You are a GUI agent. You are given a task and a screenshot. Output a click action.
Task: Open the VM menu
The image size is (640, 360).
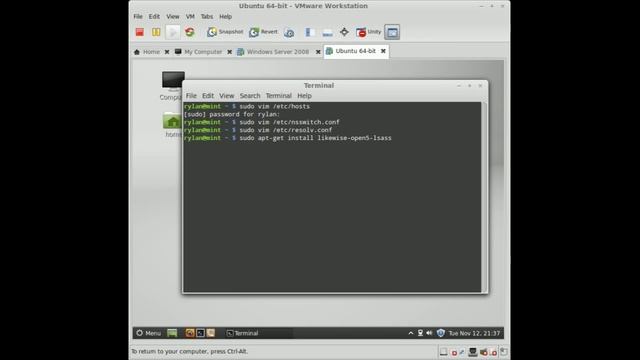coord(190,17)
